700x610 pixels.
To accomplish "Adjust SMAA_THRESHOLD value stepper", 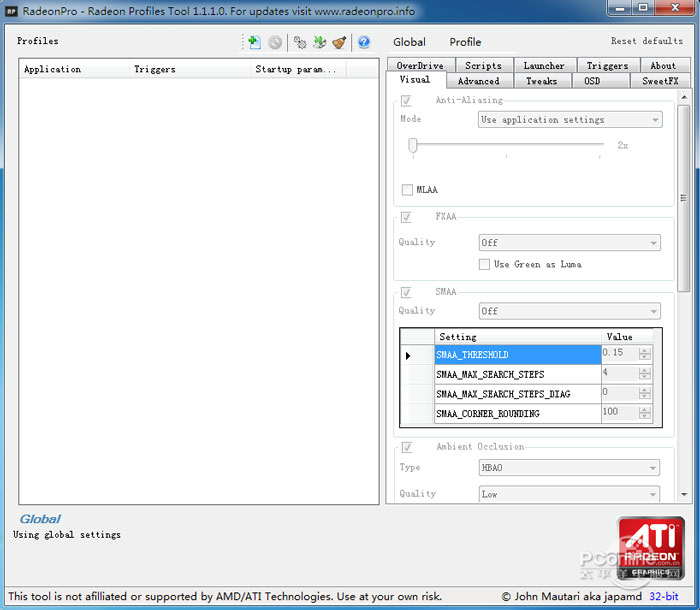I will (x=644, y=354).
